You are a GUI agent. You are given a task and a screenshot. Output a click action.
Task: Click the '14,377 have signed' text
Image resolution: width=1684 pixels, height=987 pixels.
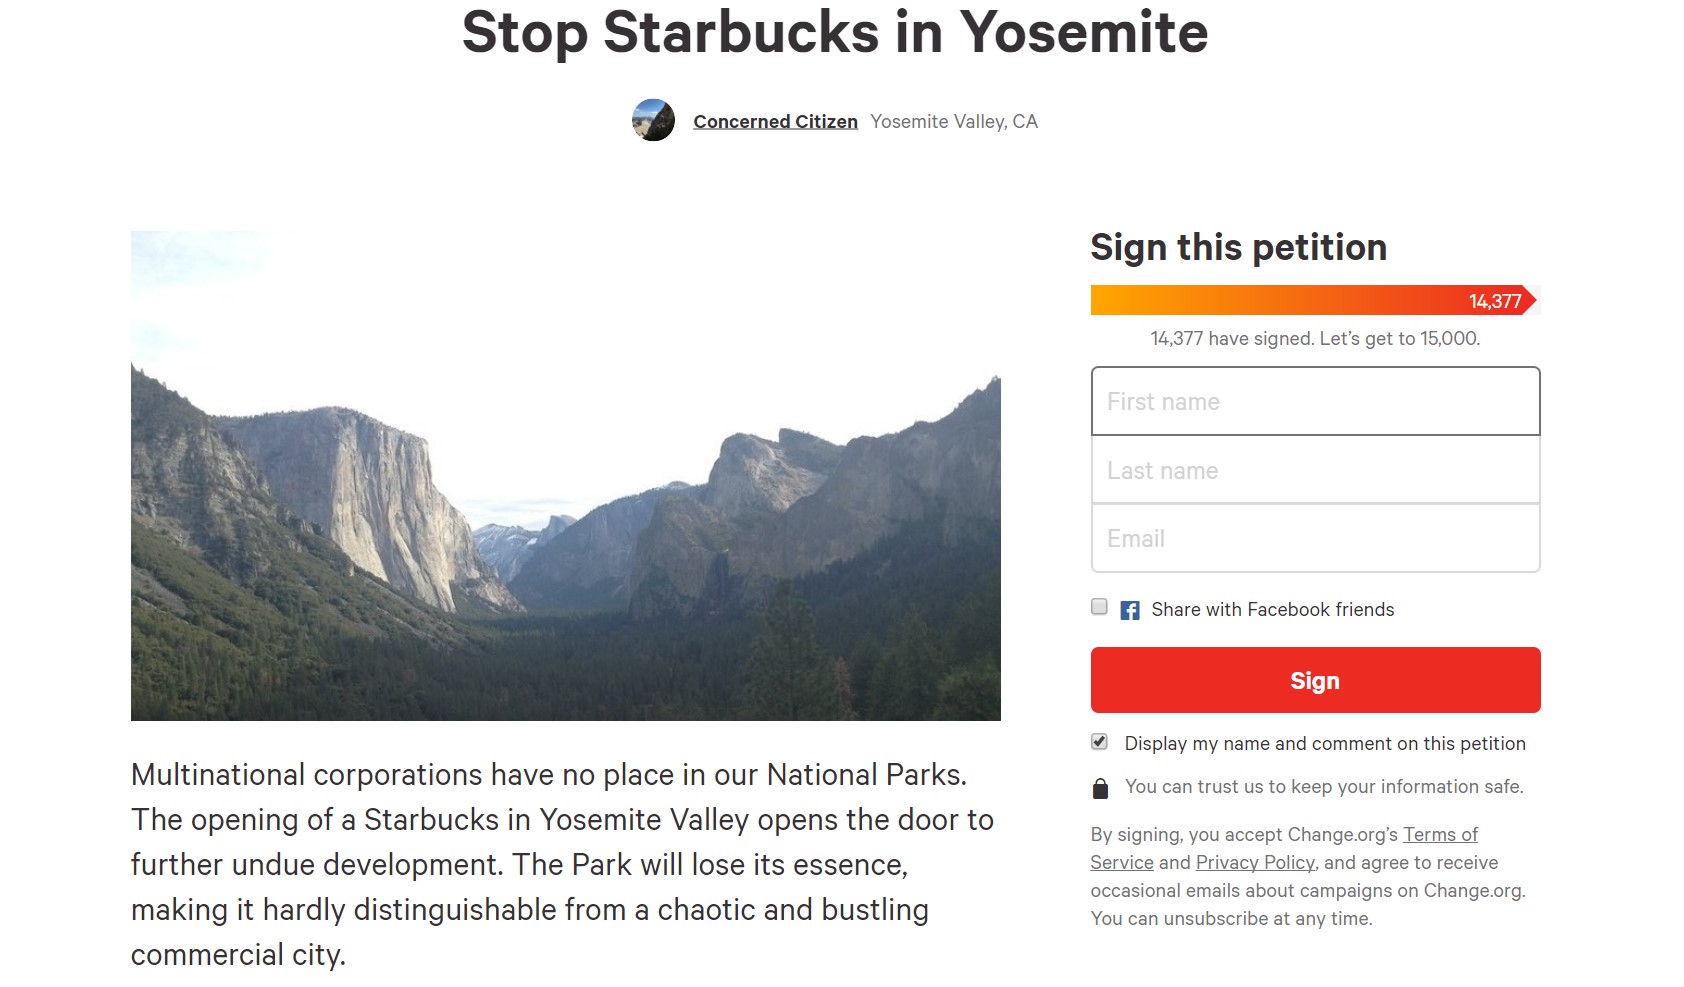pyautogui.click(x=1314, y=338)
